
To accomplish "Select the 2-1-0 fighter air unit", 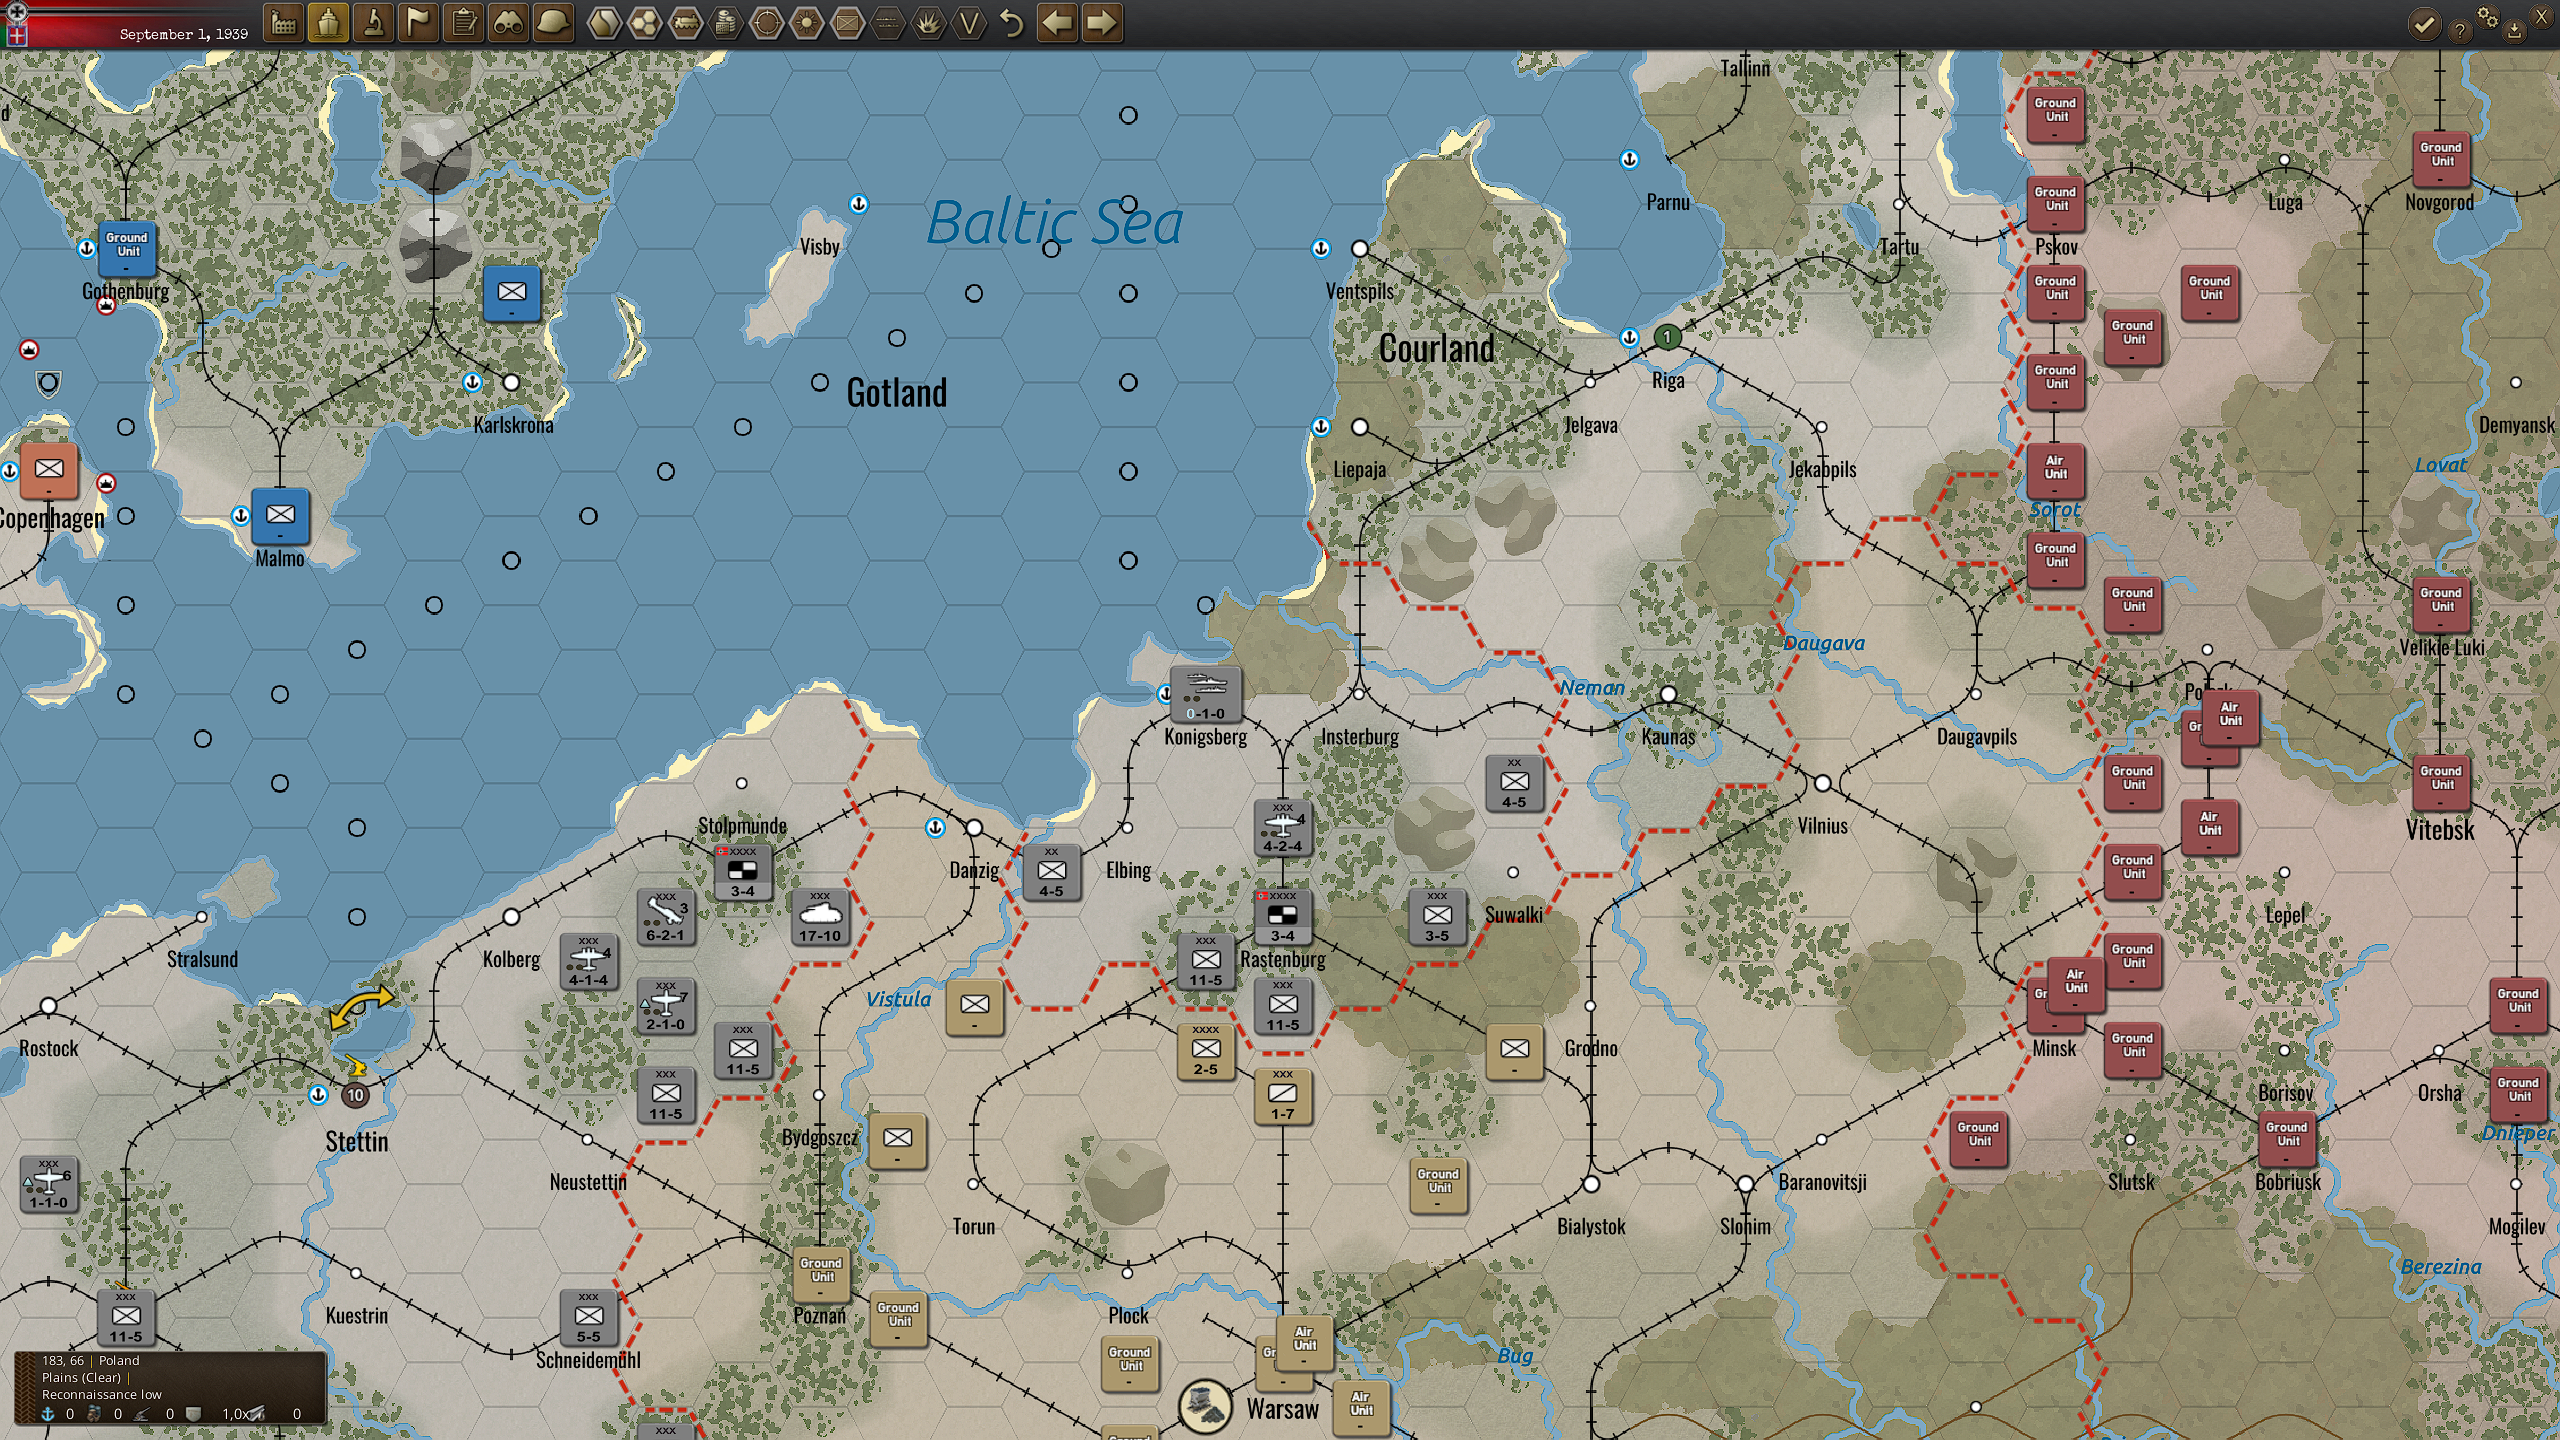I will click(x=666, y=1005).
